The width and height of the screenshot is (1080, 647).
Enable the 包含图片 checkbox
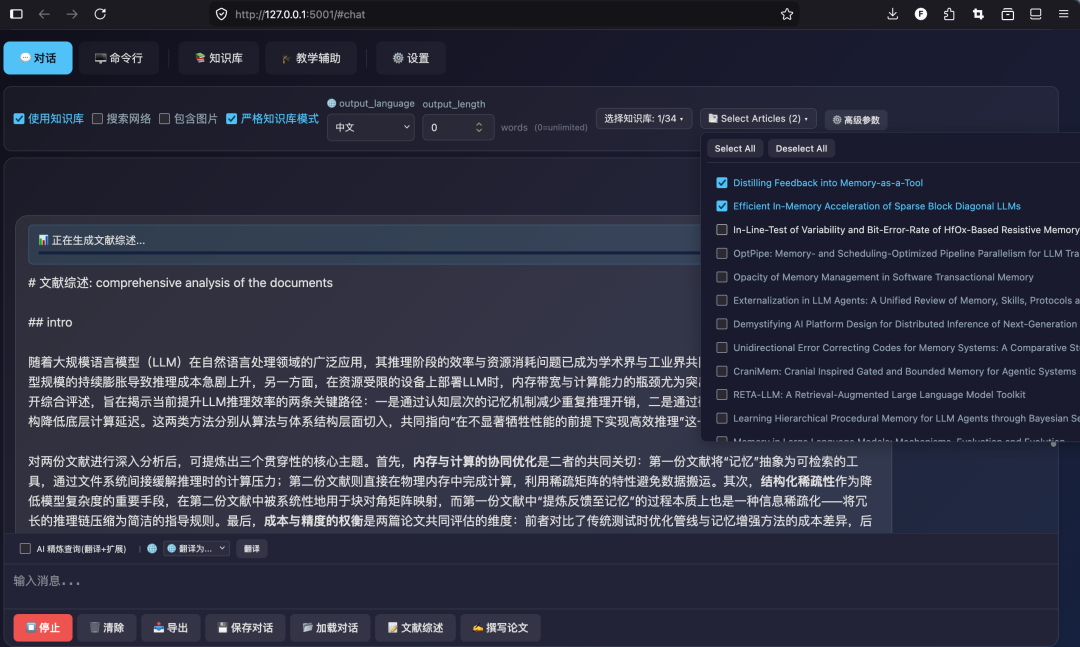pos(165,119)
